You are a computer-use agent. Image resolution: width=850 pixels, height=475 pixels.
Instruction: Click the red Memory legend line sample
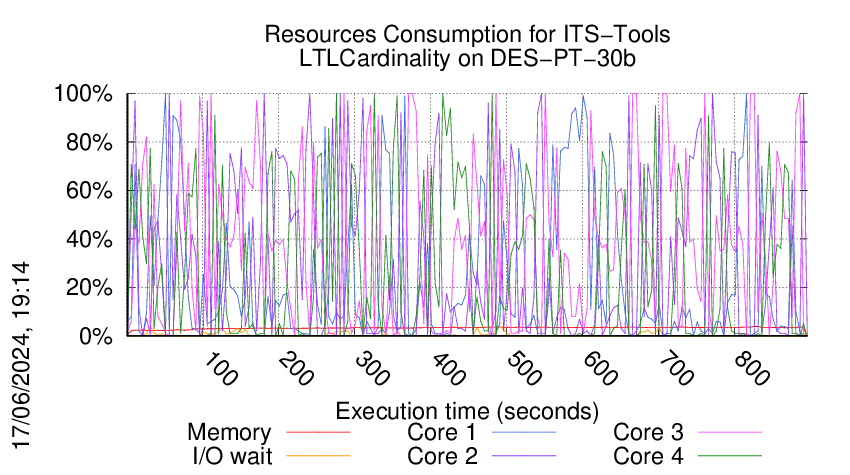coord(318,432)
